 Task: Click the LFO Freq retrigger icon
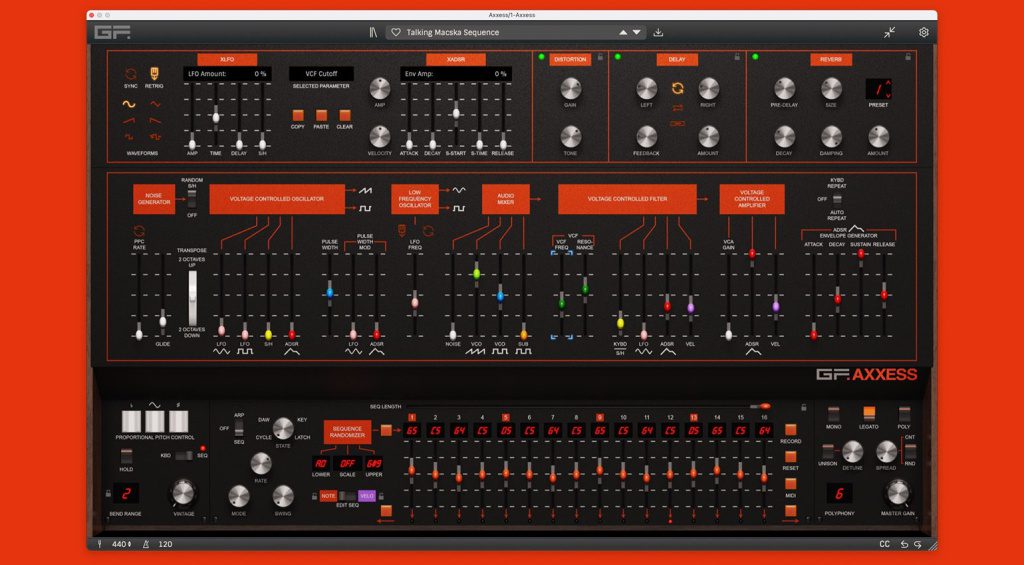coord(404,230)
